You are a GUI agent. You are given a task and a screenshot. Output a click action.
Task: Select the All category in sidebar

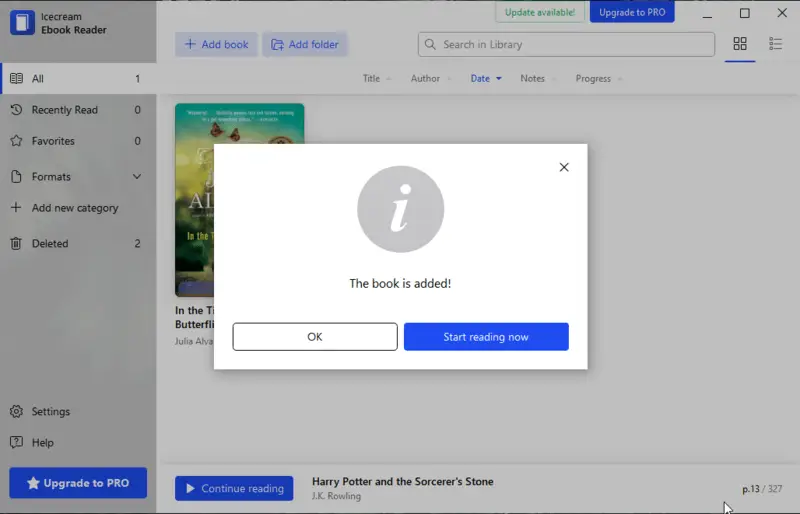click(x=78, y=79)
